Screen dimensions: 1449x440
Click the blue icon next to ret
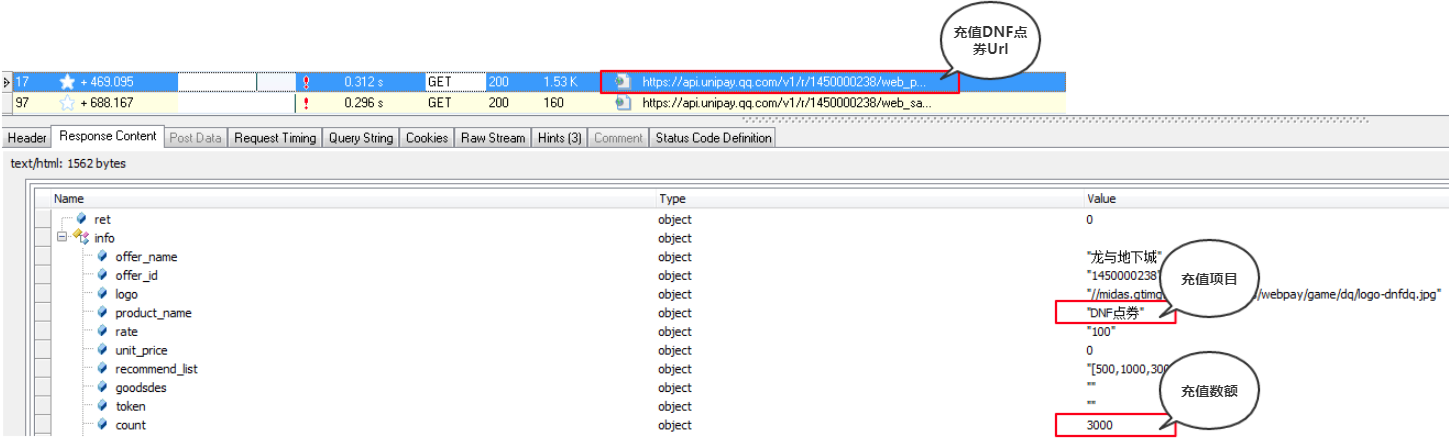(x=81, y=219)
